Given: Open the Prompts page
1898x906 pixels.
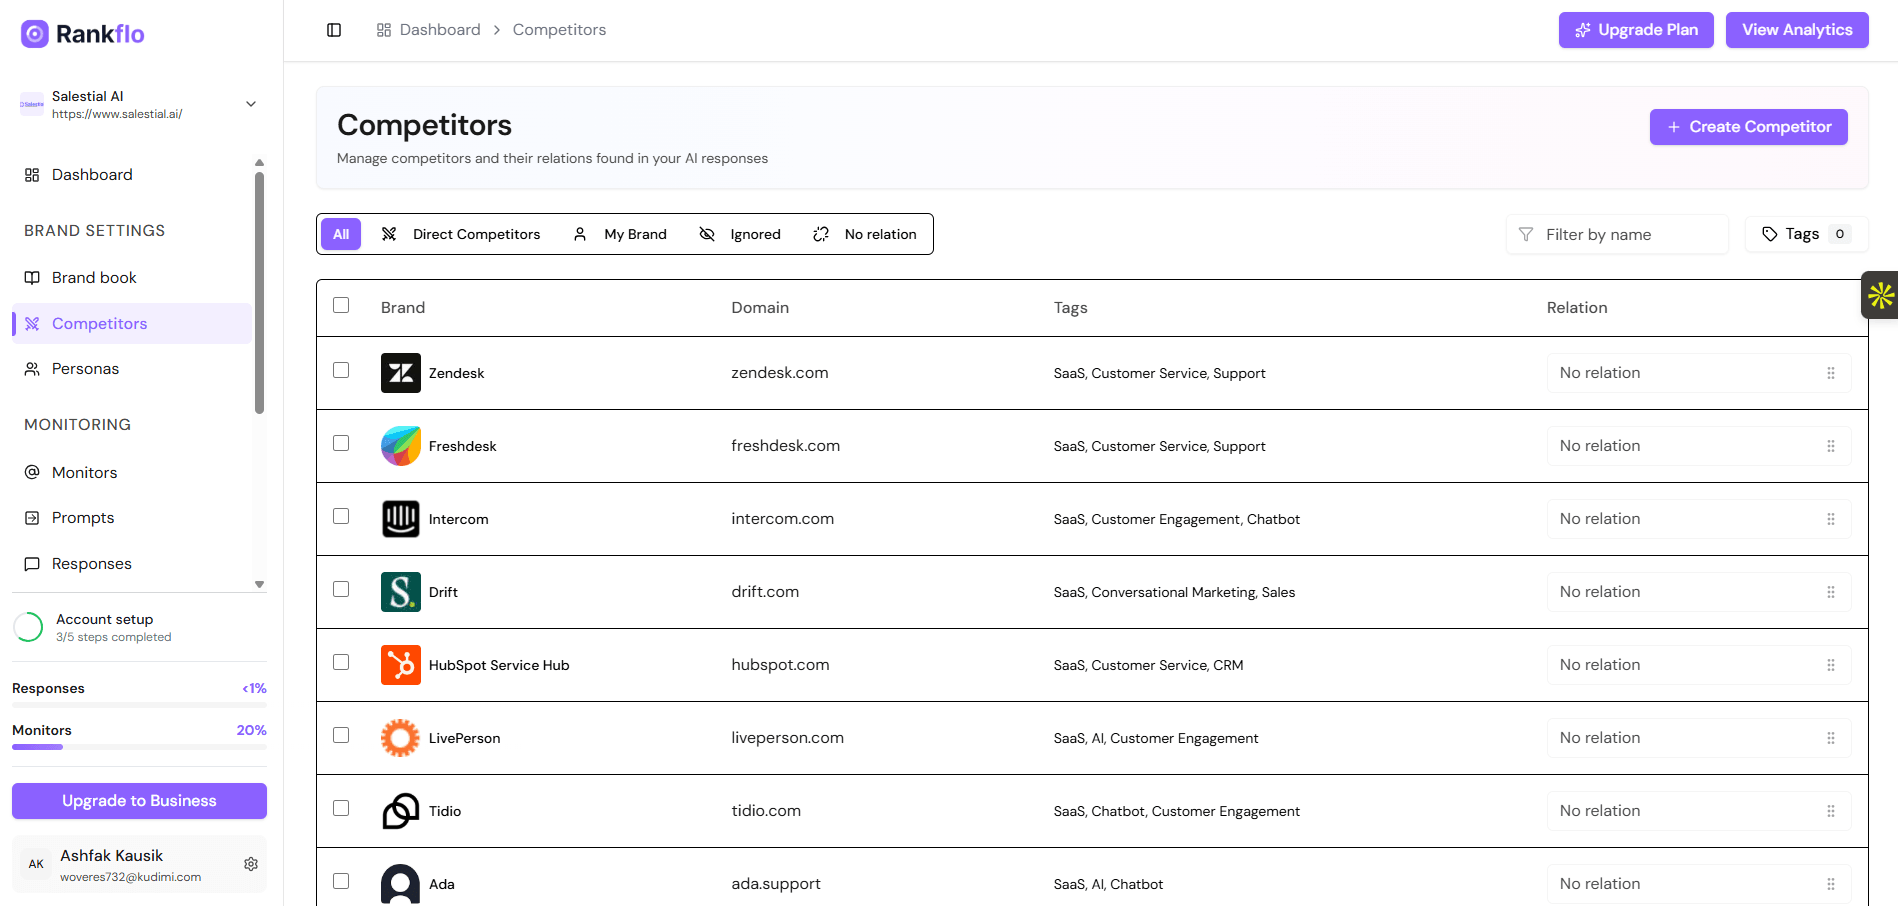Looking at the screenshot, I should (82, 517).
